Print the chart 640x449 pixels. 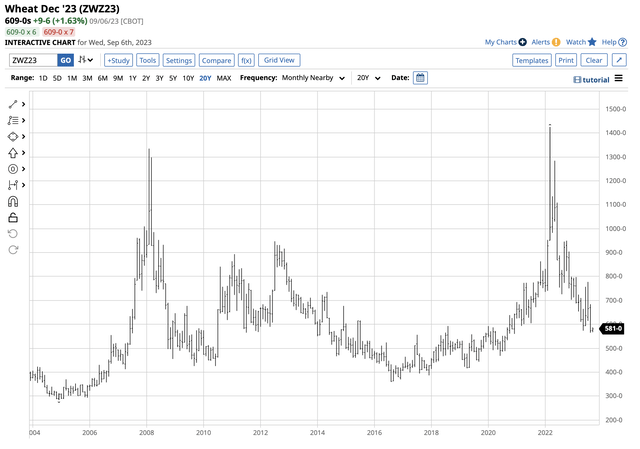pos(566,60)
